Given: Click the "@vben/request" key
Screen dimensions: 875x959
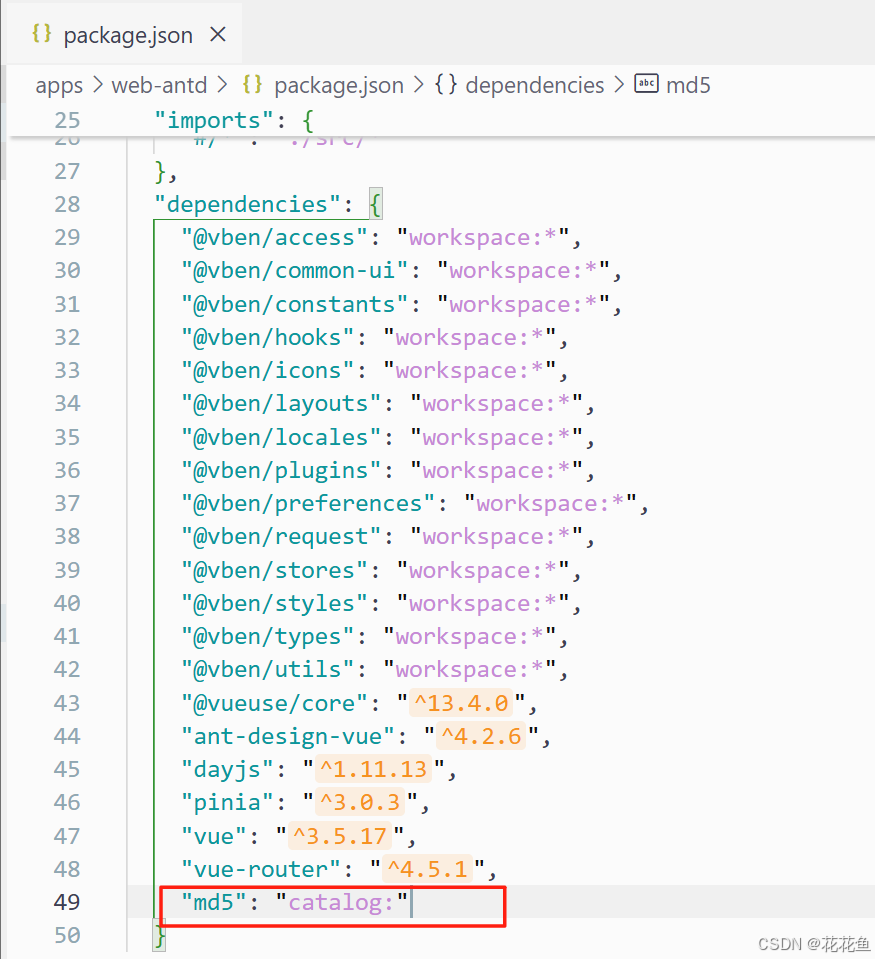Looking at the screenshot, I should coord(281,536).
